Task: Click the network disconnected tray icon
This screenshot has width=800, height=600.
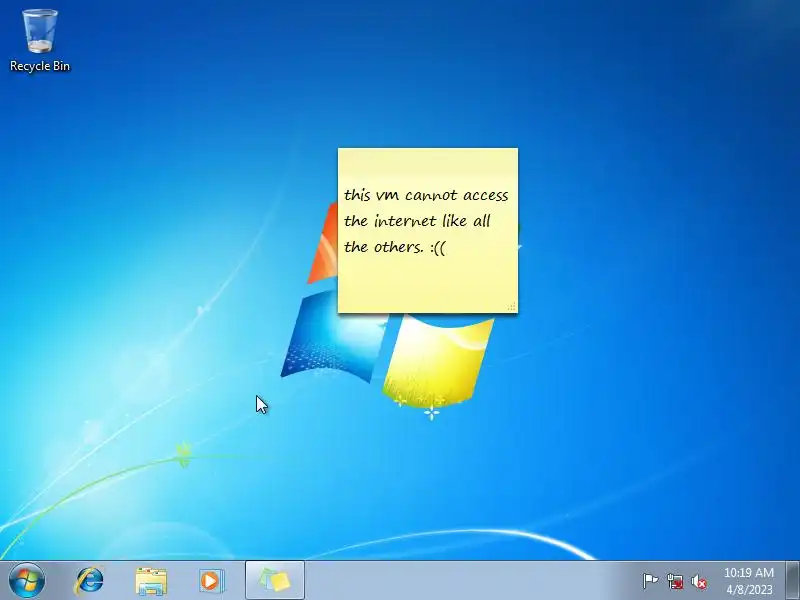Action: 675,581
